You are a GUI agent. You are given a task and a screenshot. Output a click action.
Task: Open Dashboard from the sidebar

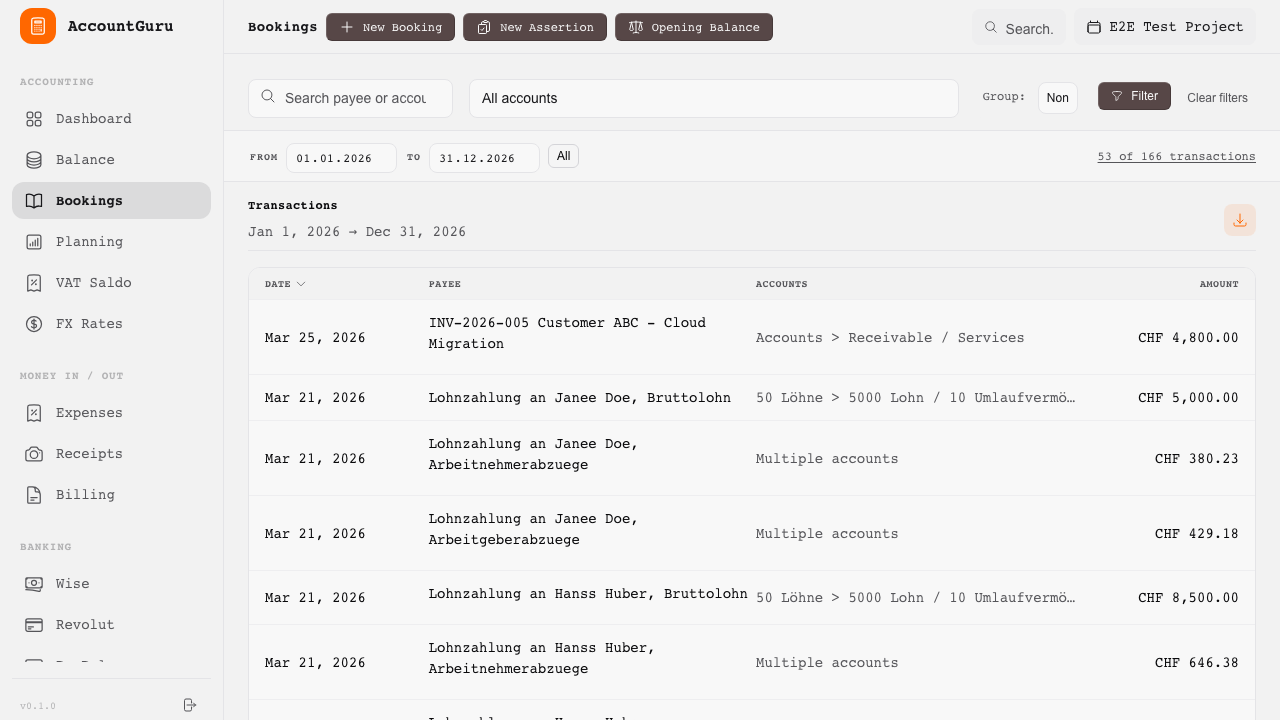93,119
